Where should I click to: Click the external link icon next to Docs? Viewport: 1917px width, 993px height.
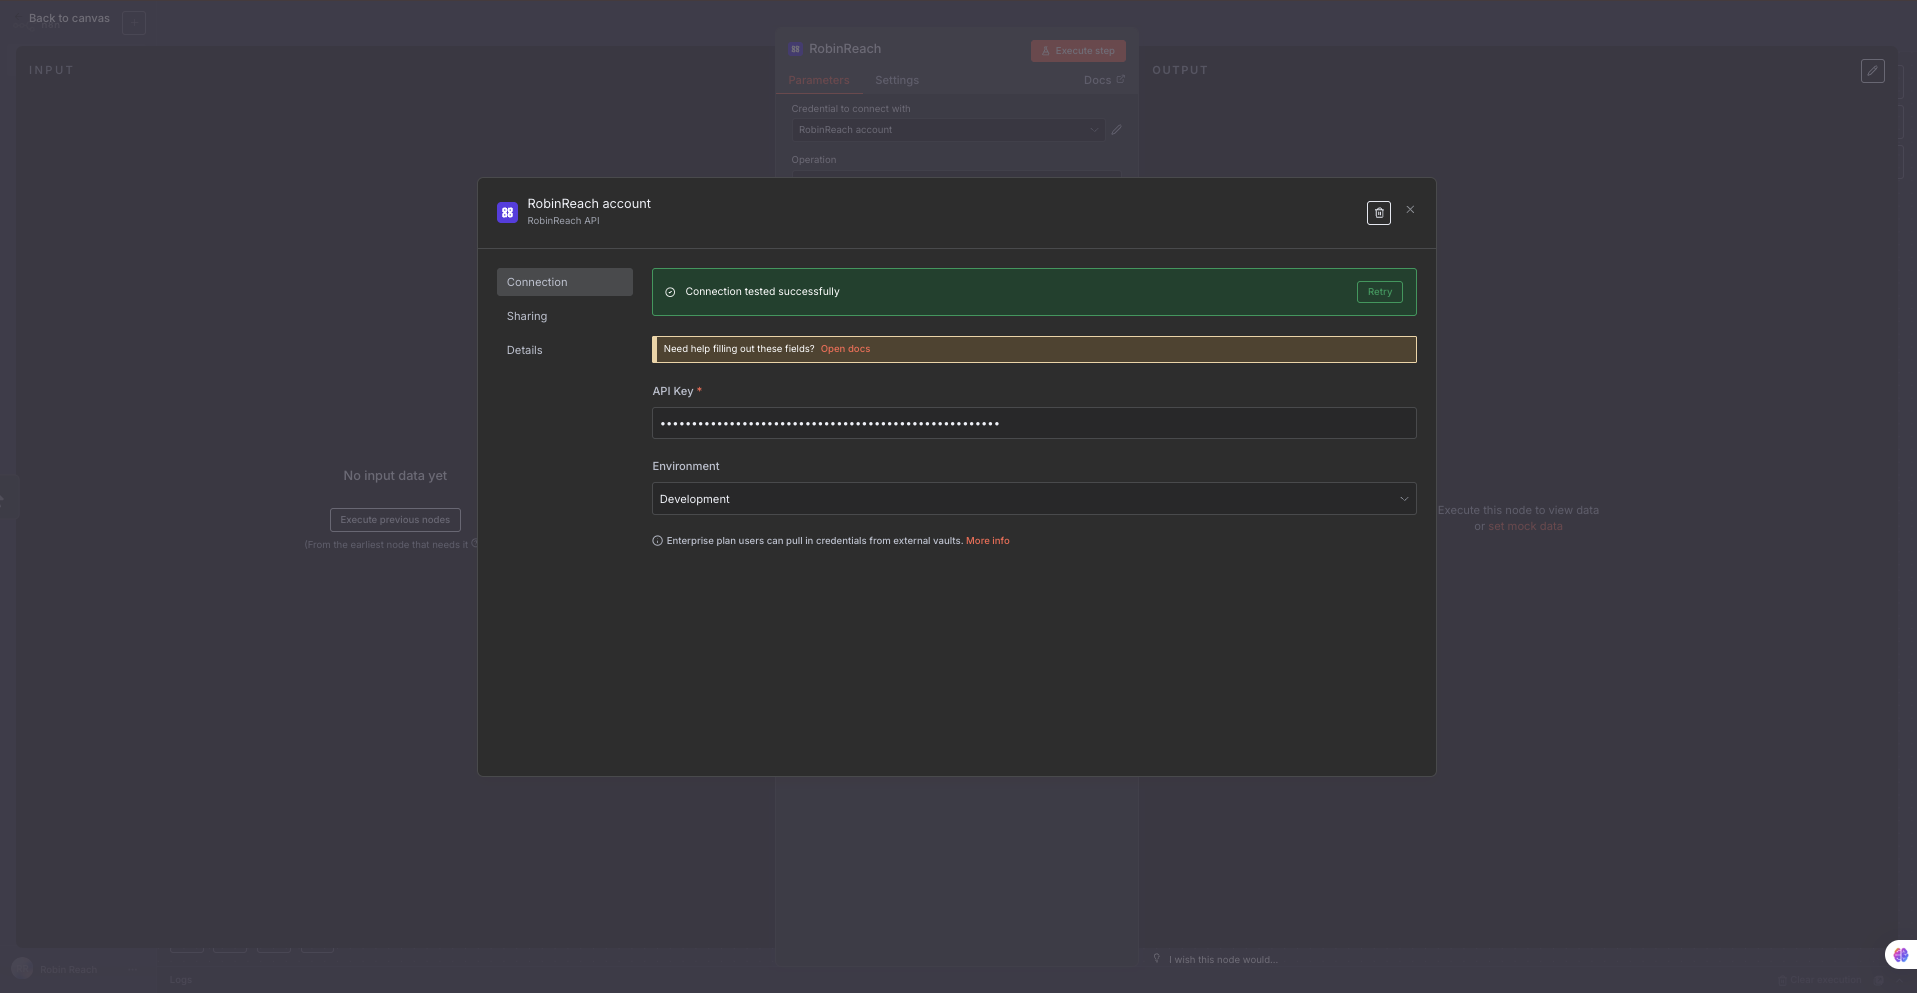point(1120,79)
